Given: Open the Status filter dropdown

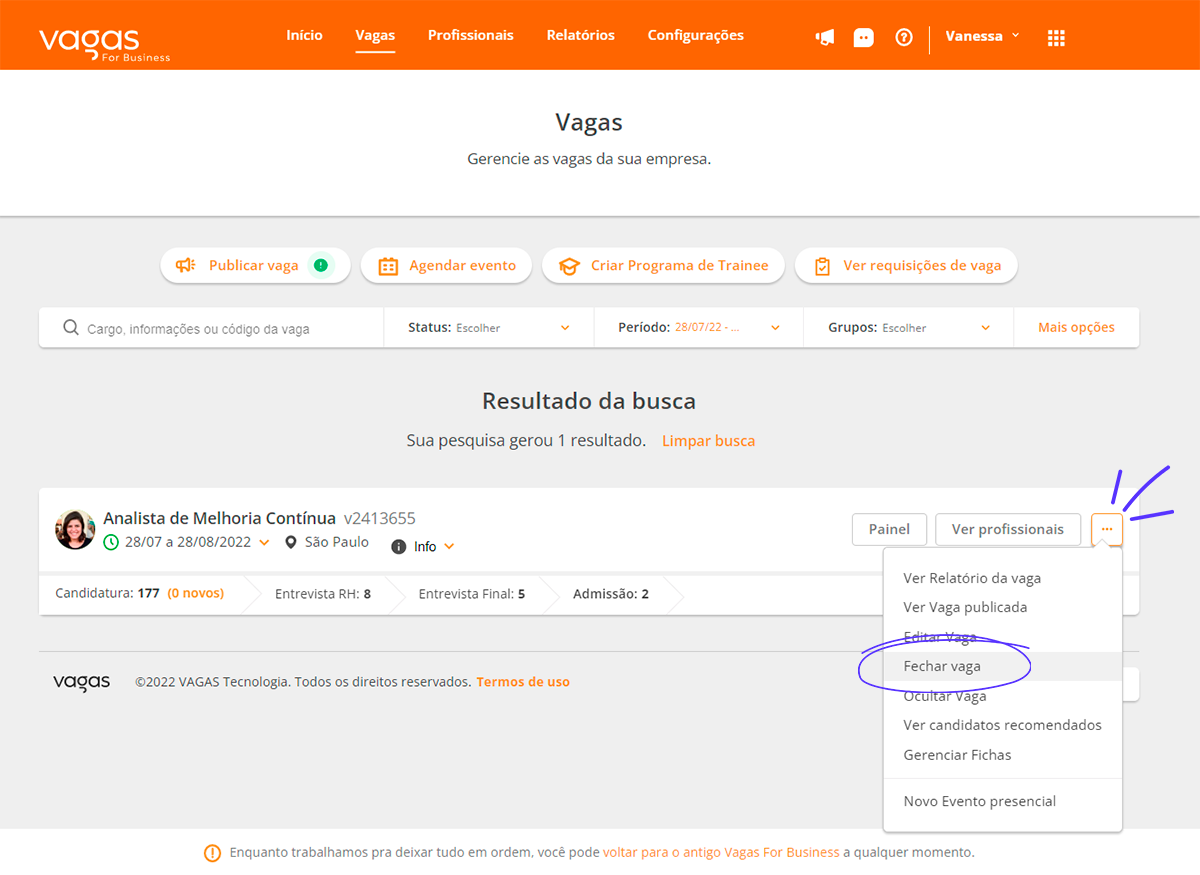Looking at the screenshot, I should click(x=489, y=327).
